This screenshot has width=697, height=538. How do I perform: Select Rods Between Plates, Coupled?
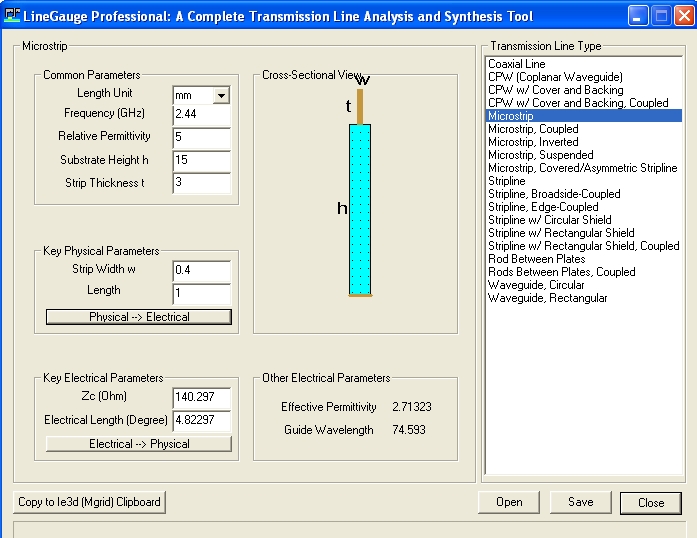584,272
